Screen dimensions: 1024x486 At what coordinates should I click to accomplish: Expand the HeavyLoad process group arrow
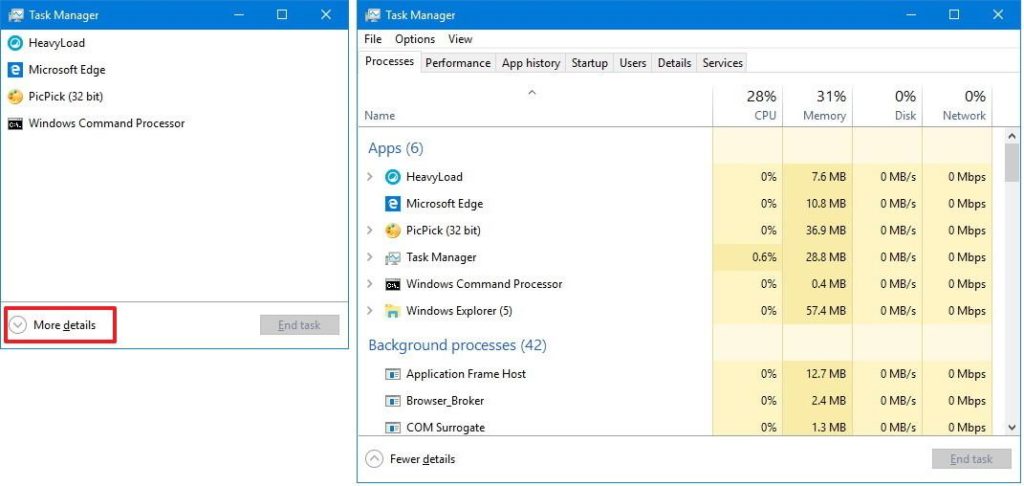pos(370,177)
